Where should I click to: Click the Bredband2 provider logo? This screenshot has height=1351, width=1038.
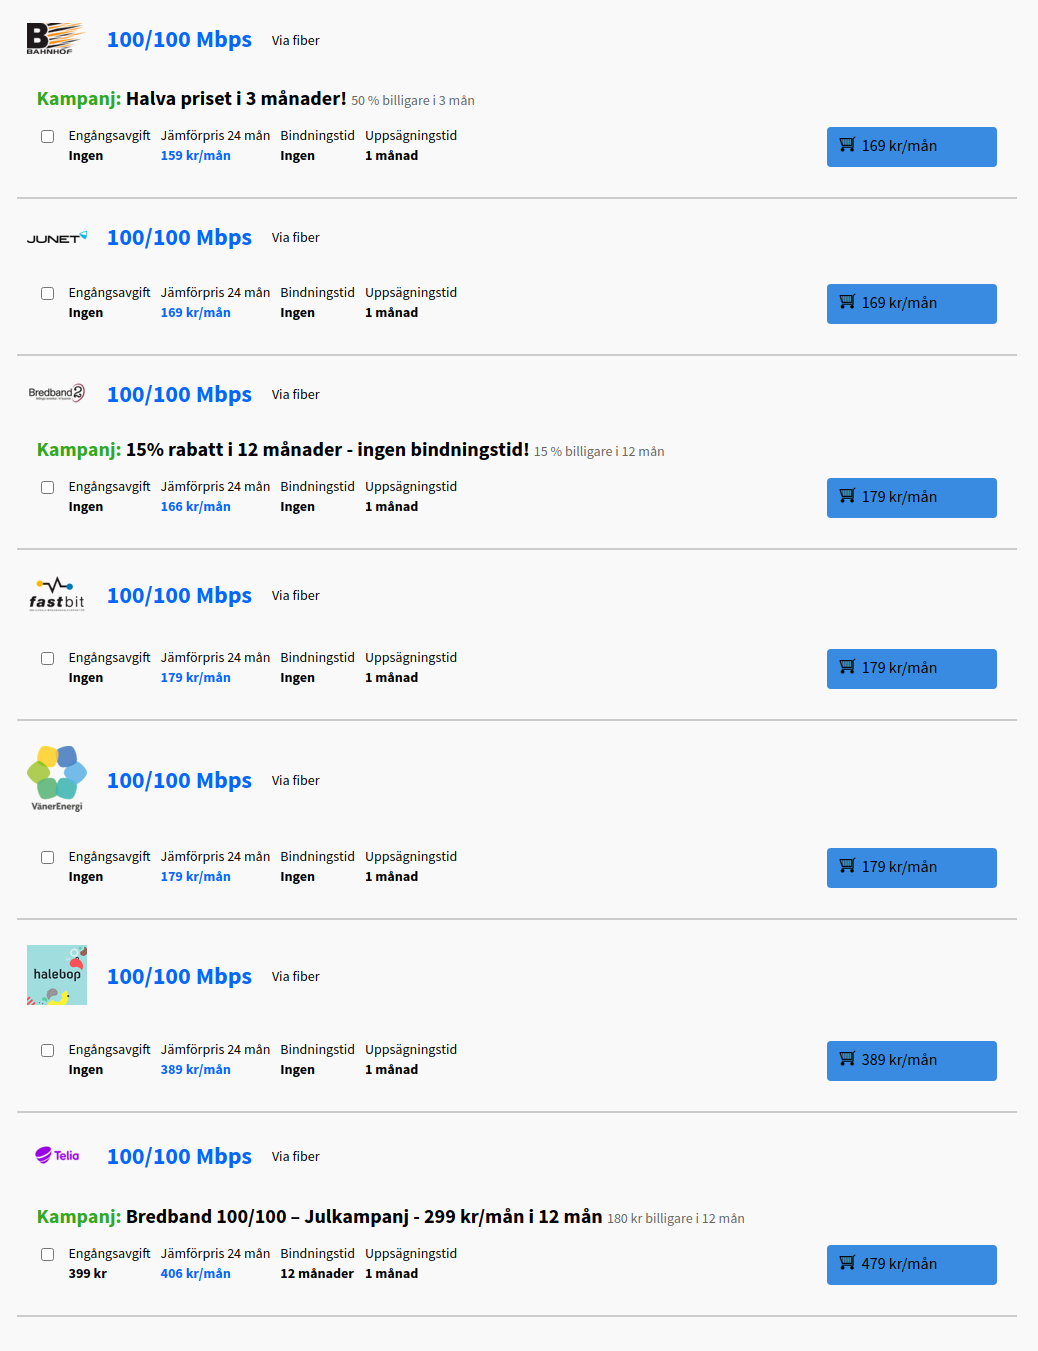click(56, 393)
